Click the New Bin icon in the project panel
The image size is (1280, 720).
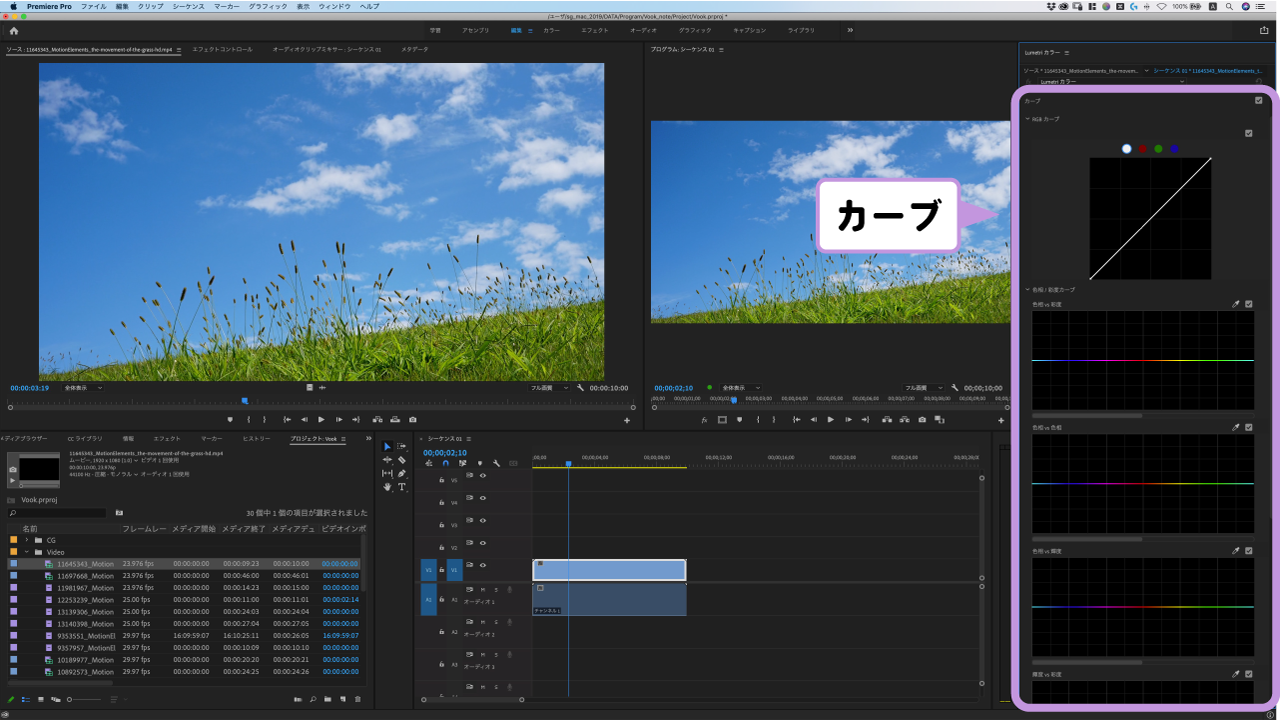(x=328, y=699)
